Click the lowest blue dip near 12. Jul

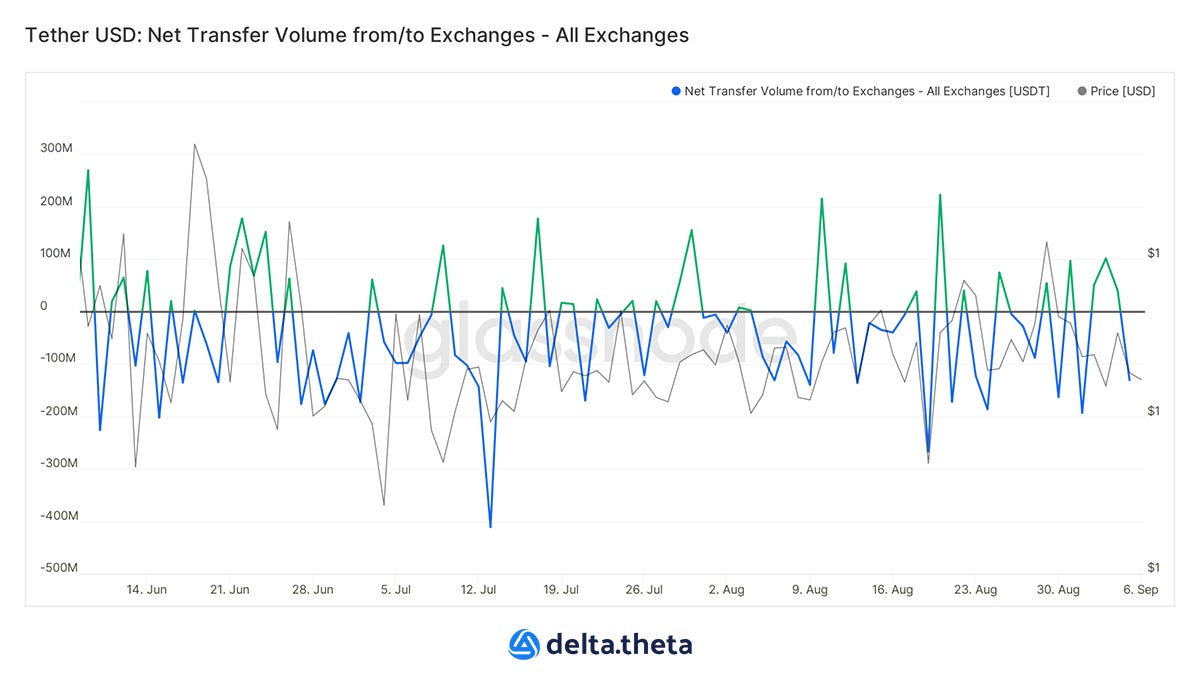tap(490, 526)
